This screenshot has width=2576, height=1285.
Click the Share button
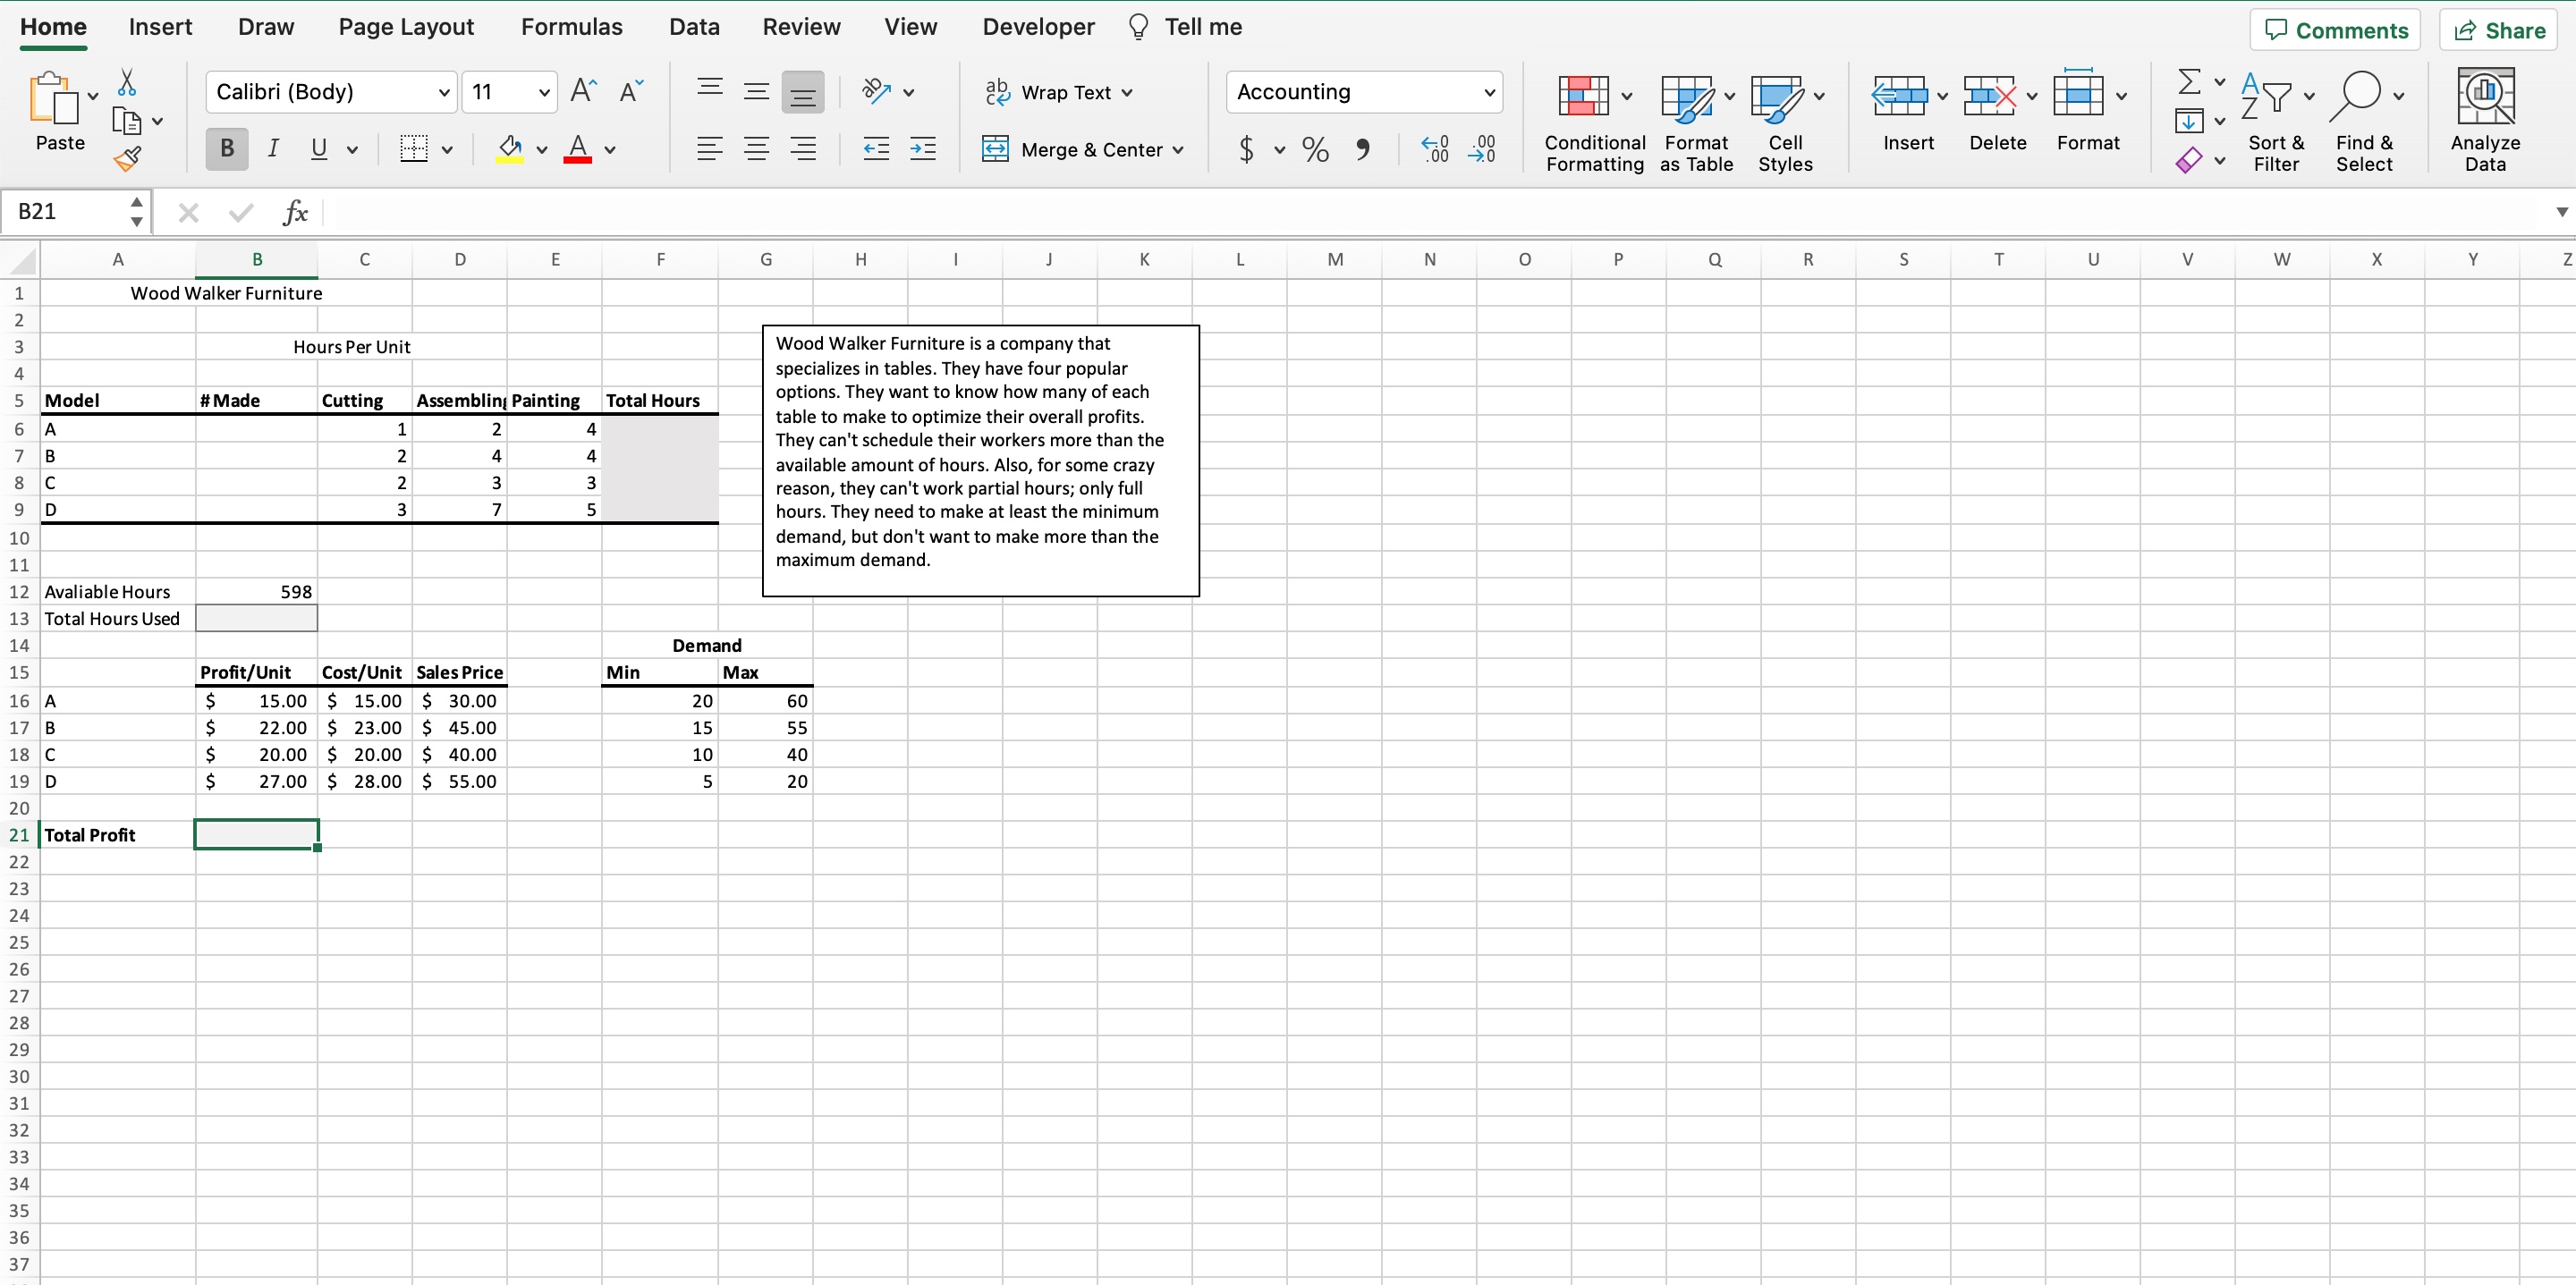(2498, 30)
